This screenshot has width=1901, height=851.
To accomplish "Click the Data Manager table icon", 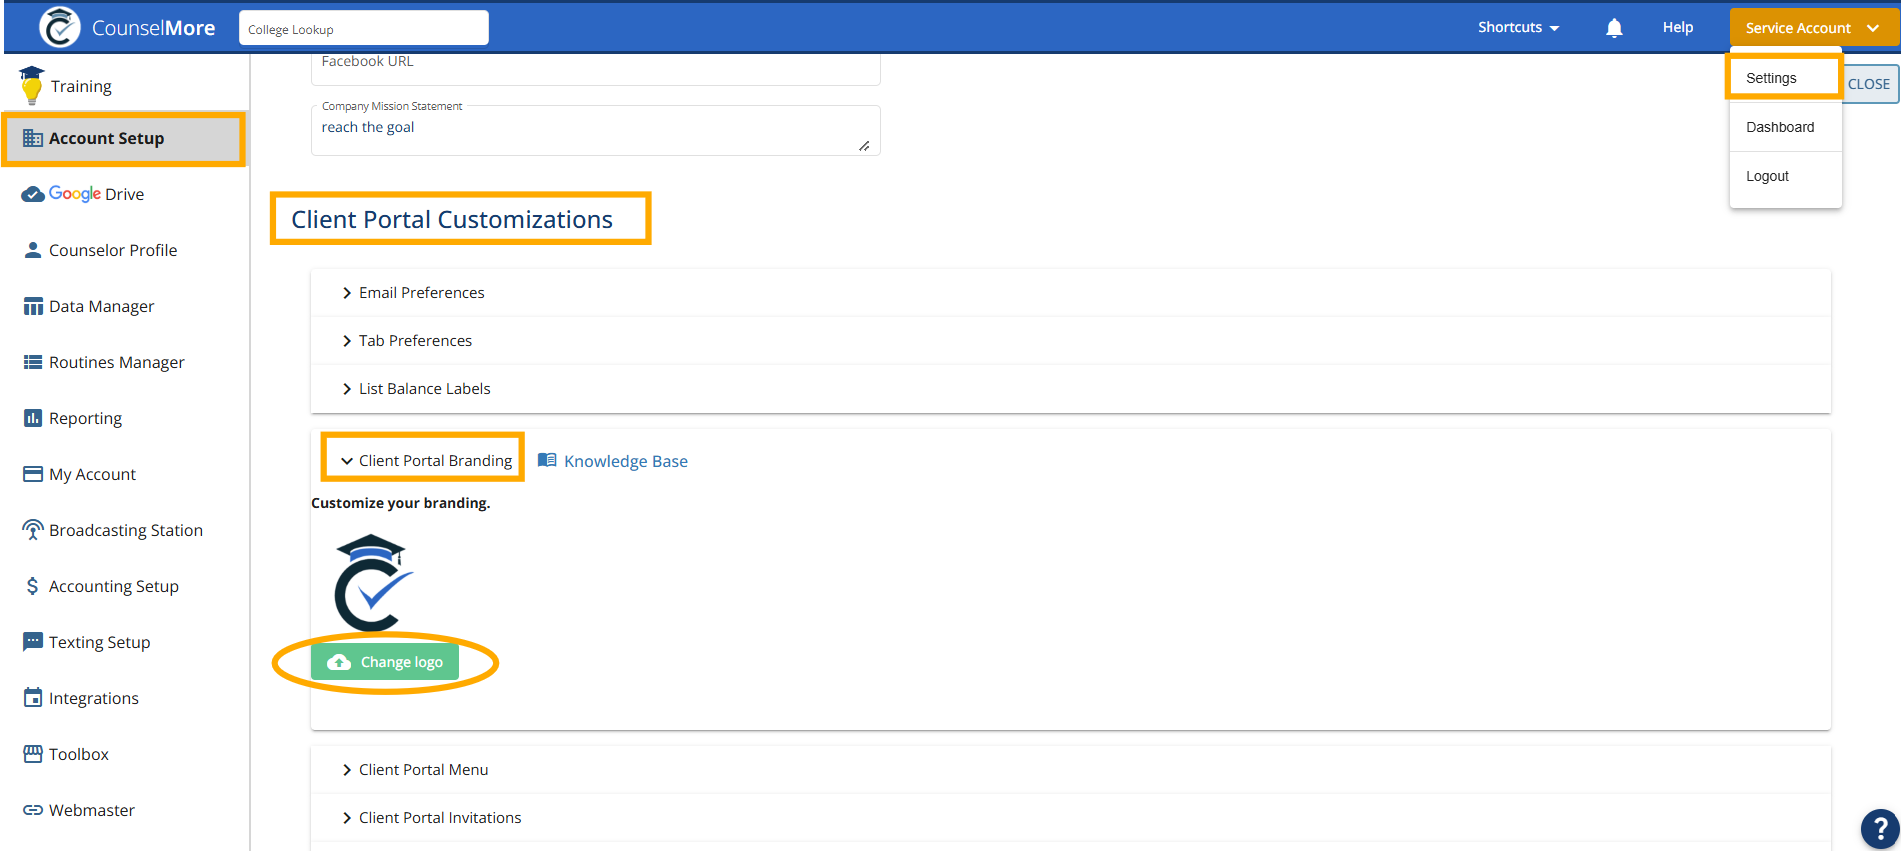I will [x=33, y=306].
